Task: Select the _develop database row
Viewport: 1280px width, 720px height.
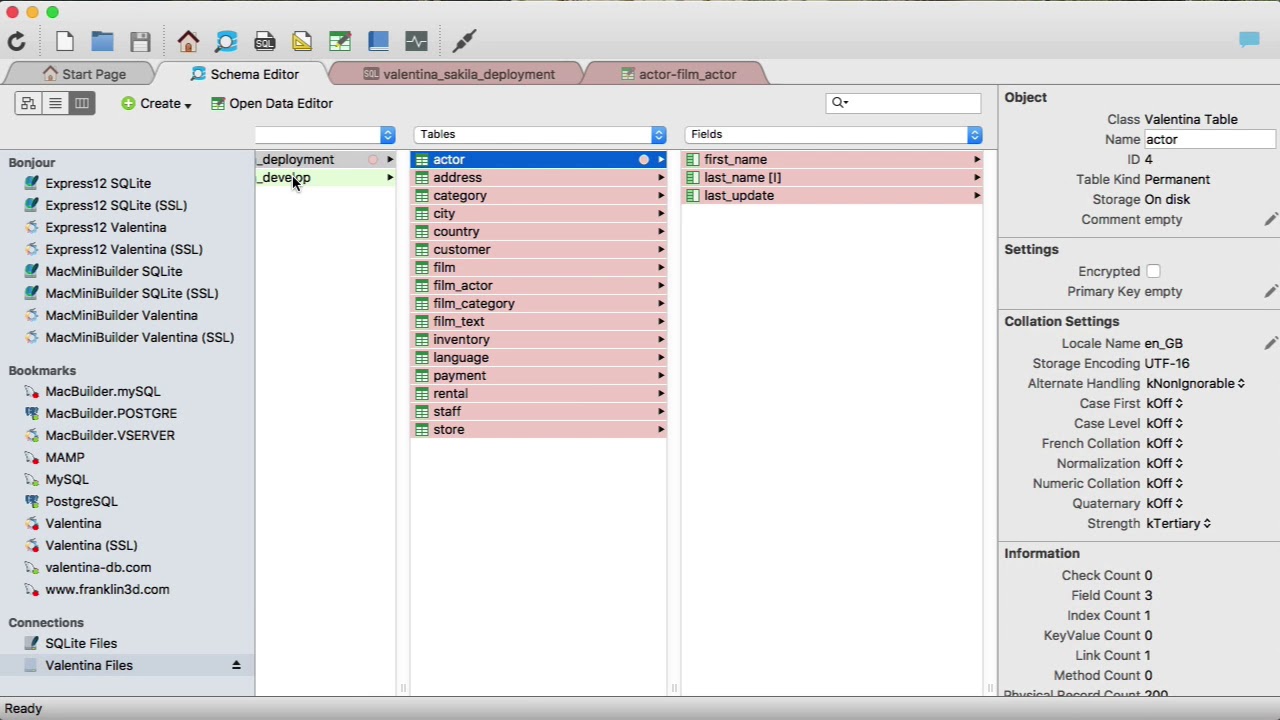Action: (326, 177)
